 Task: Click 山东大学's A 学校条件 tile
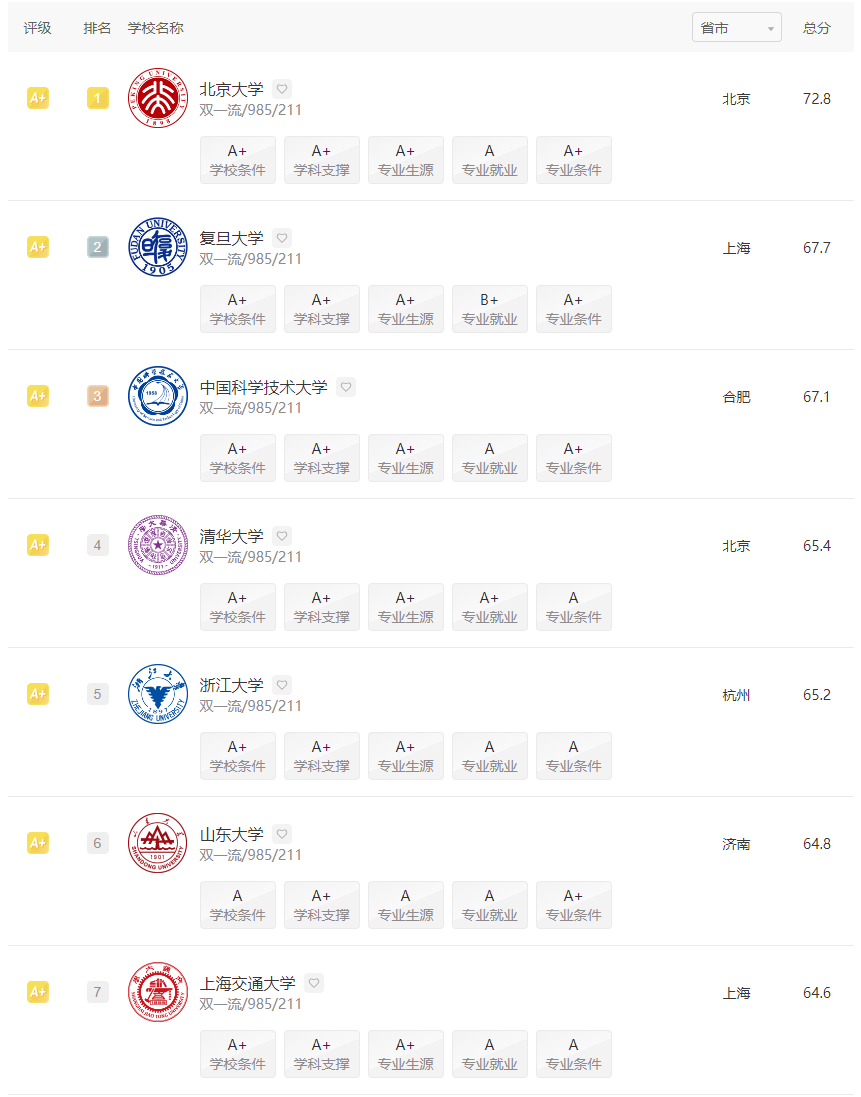(x=238, y=905)
